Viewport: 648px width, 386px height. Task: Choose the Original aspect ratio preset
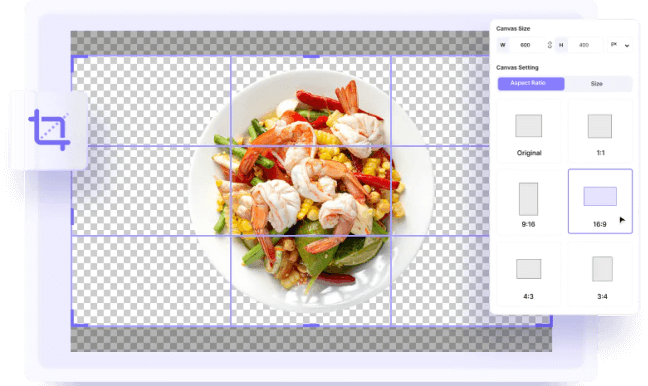click(x=529, y=132)
